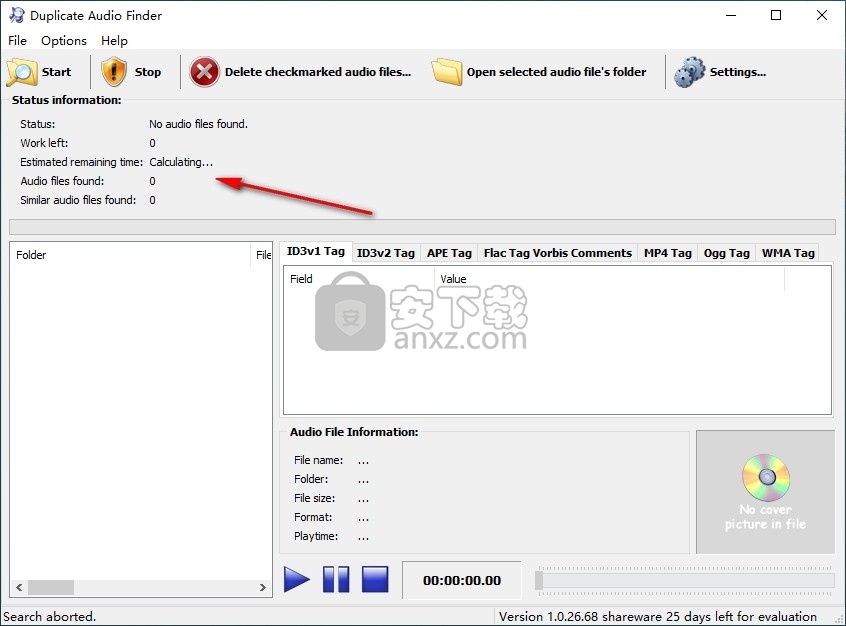Click the folder icon for opening file's folder
The width and height of the screenshot is (846, 626).
click(447, 72)
